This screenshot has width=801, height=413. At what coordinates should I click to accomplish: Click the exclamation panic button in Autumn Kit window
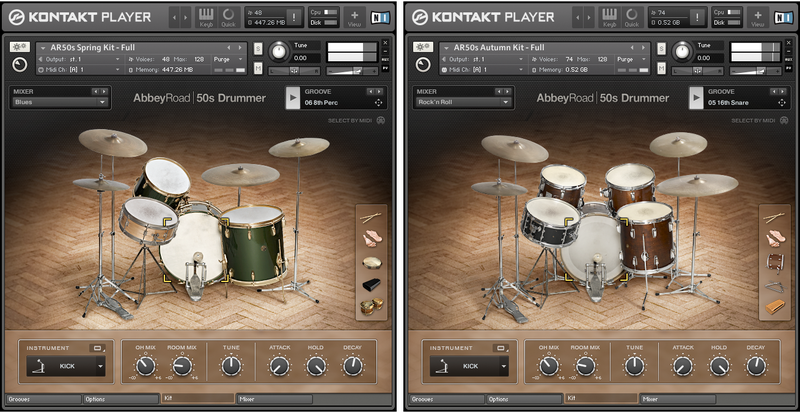tap(697, 17)
